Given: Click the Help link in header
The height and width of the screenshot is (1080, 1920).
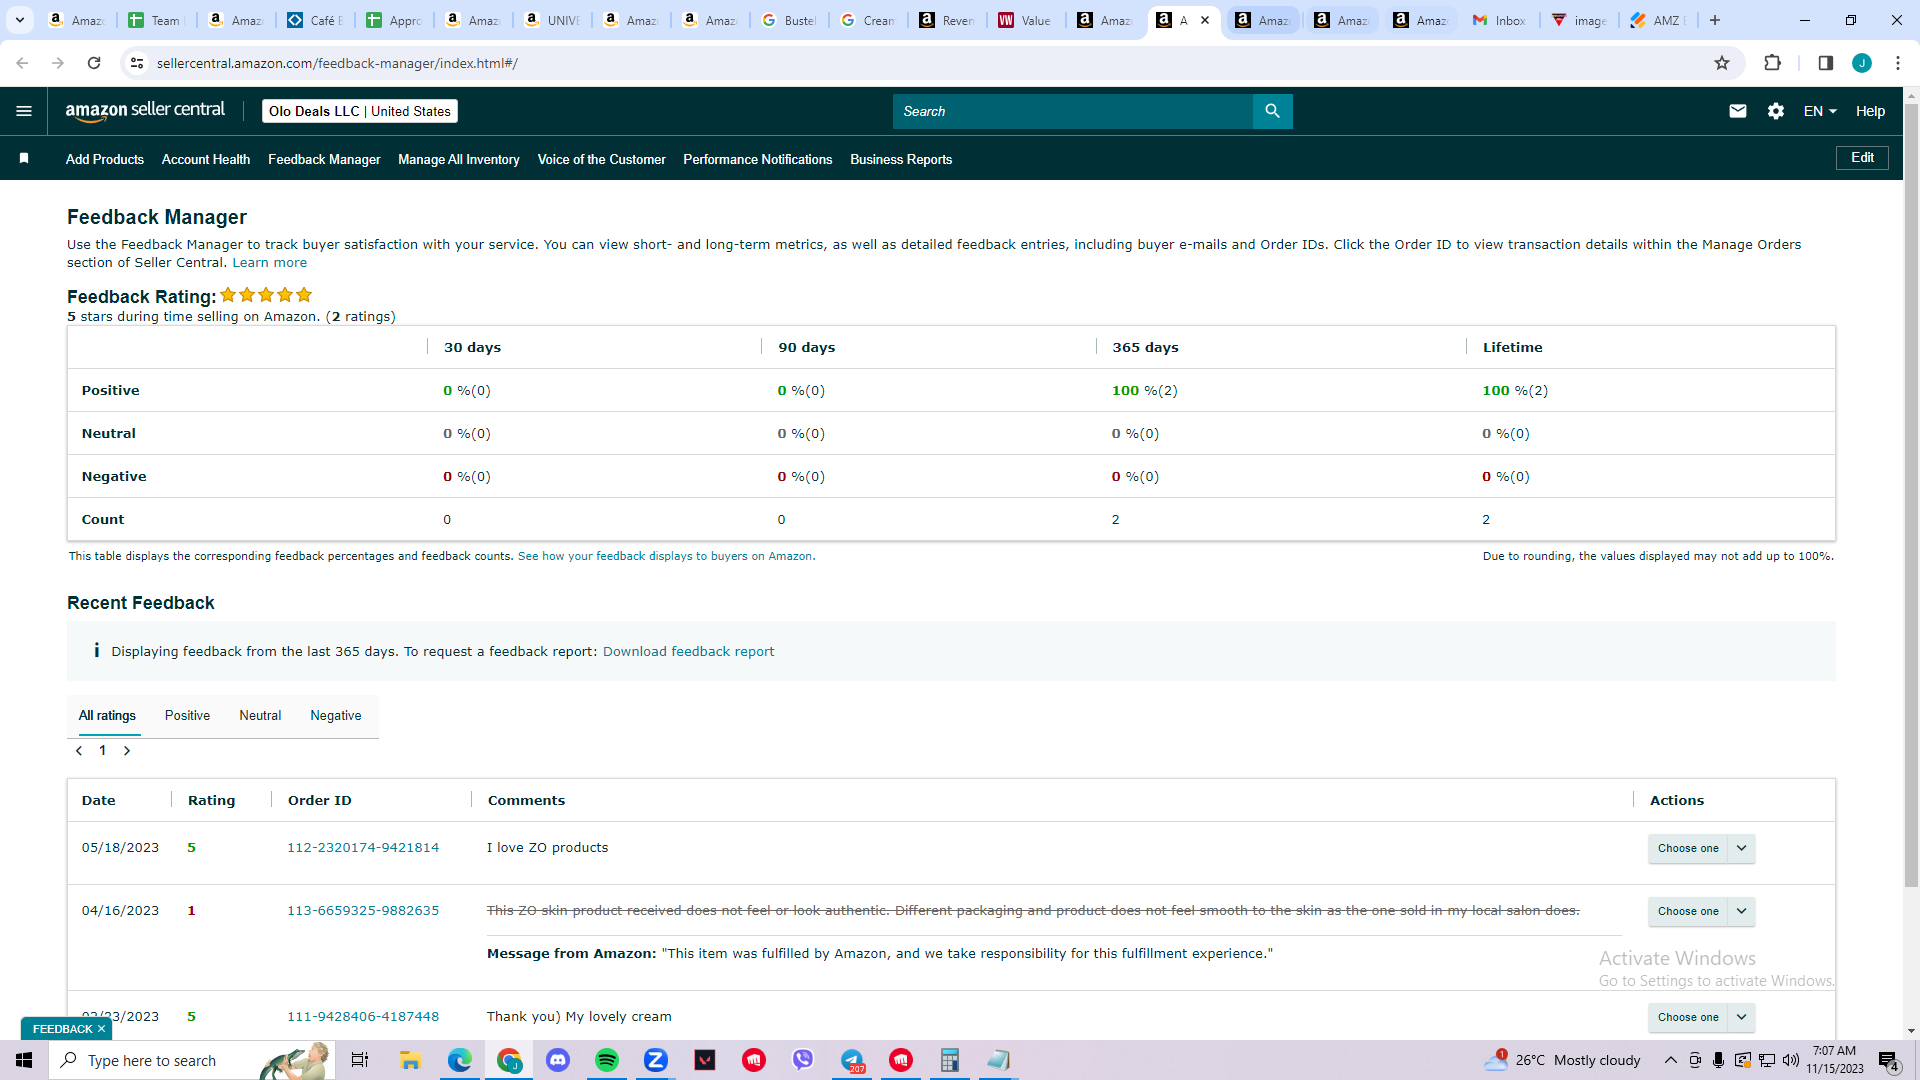Looking at the screenshot, I should pyautogui.click(x=1870, y=111).
